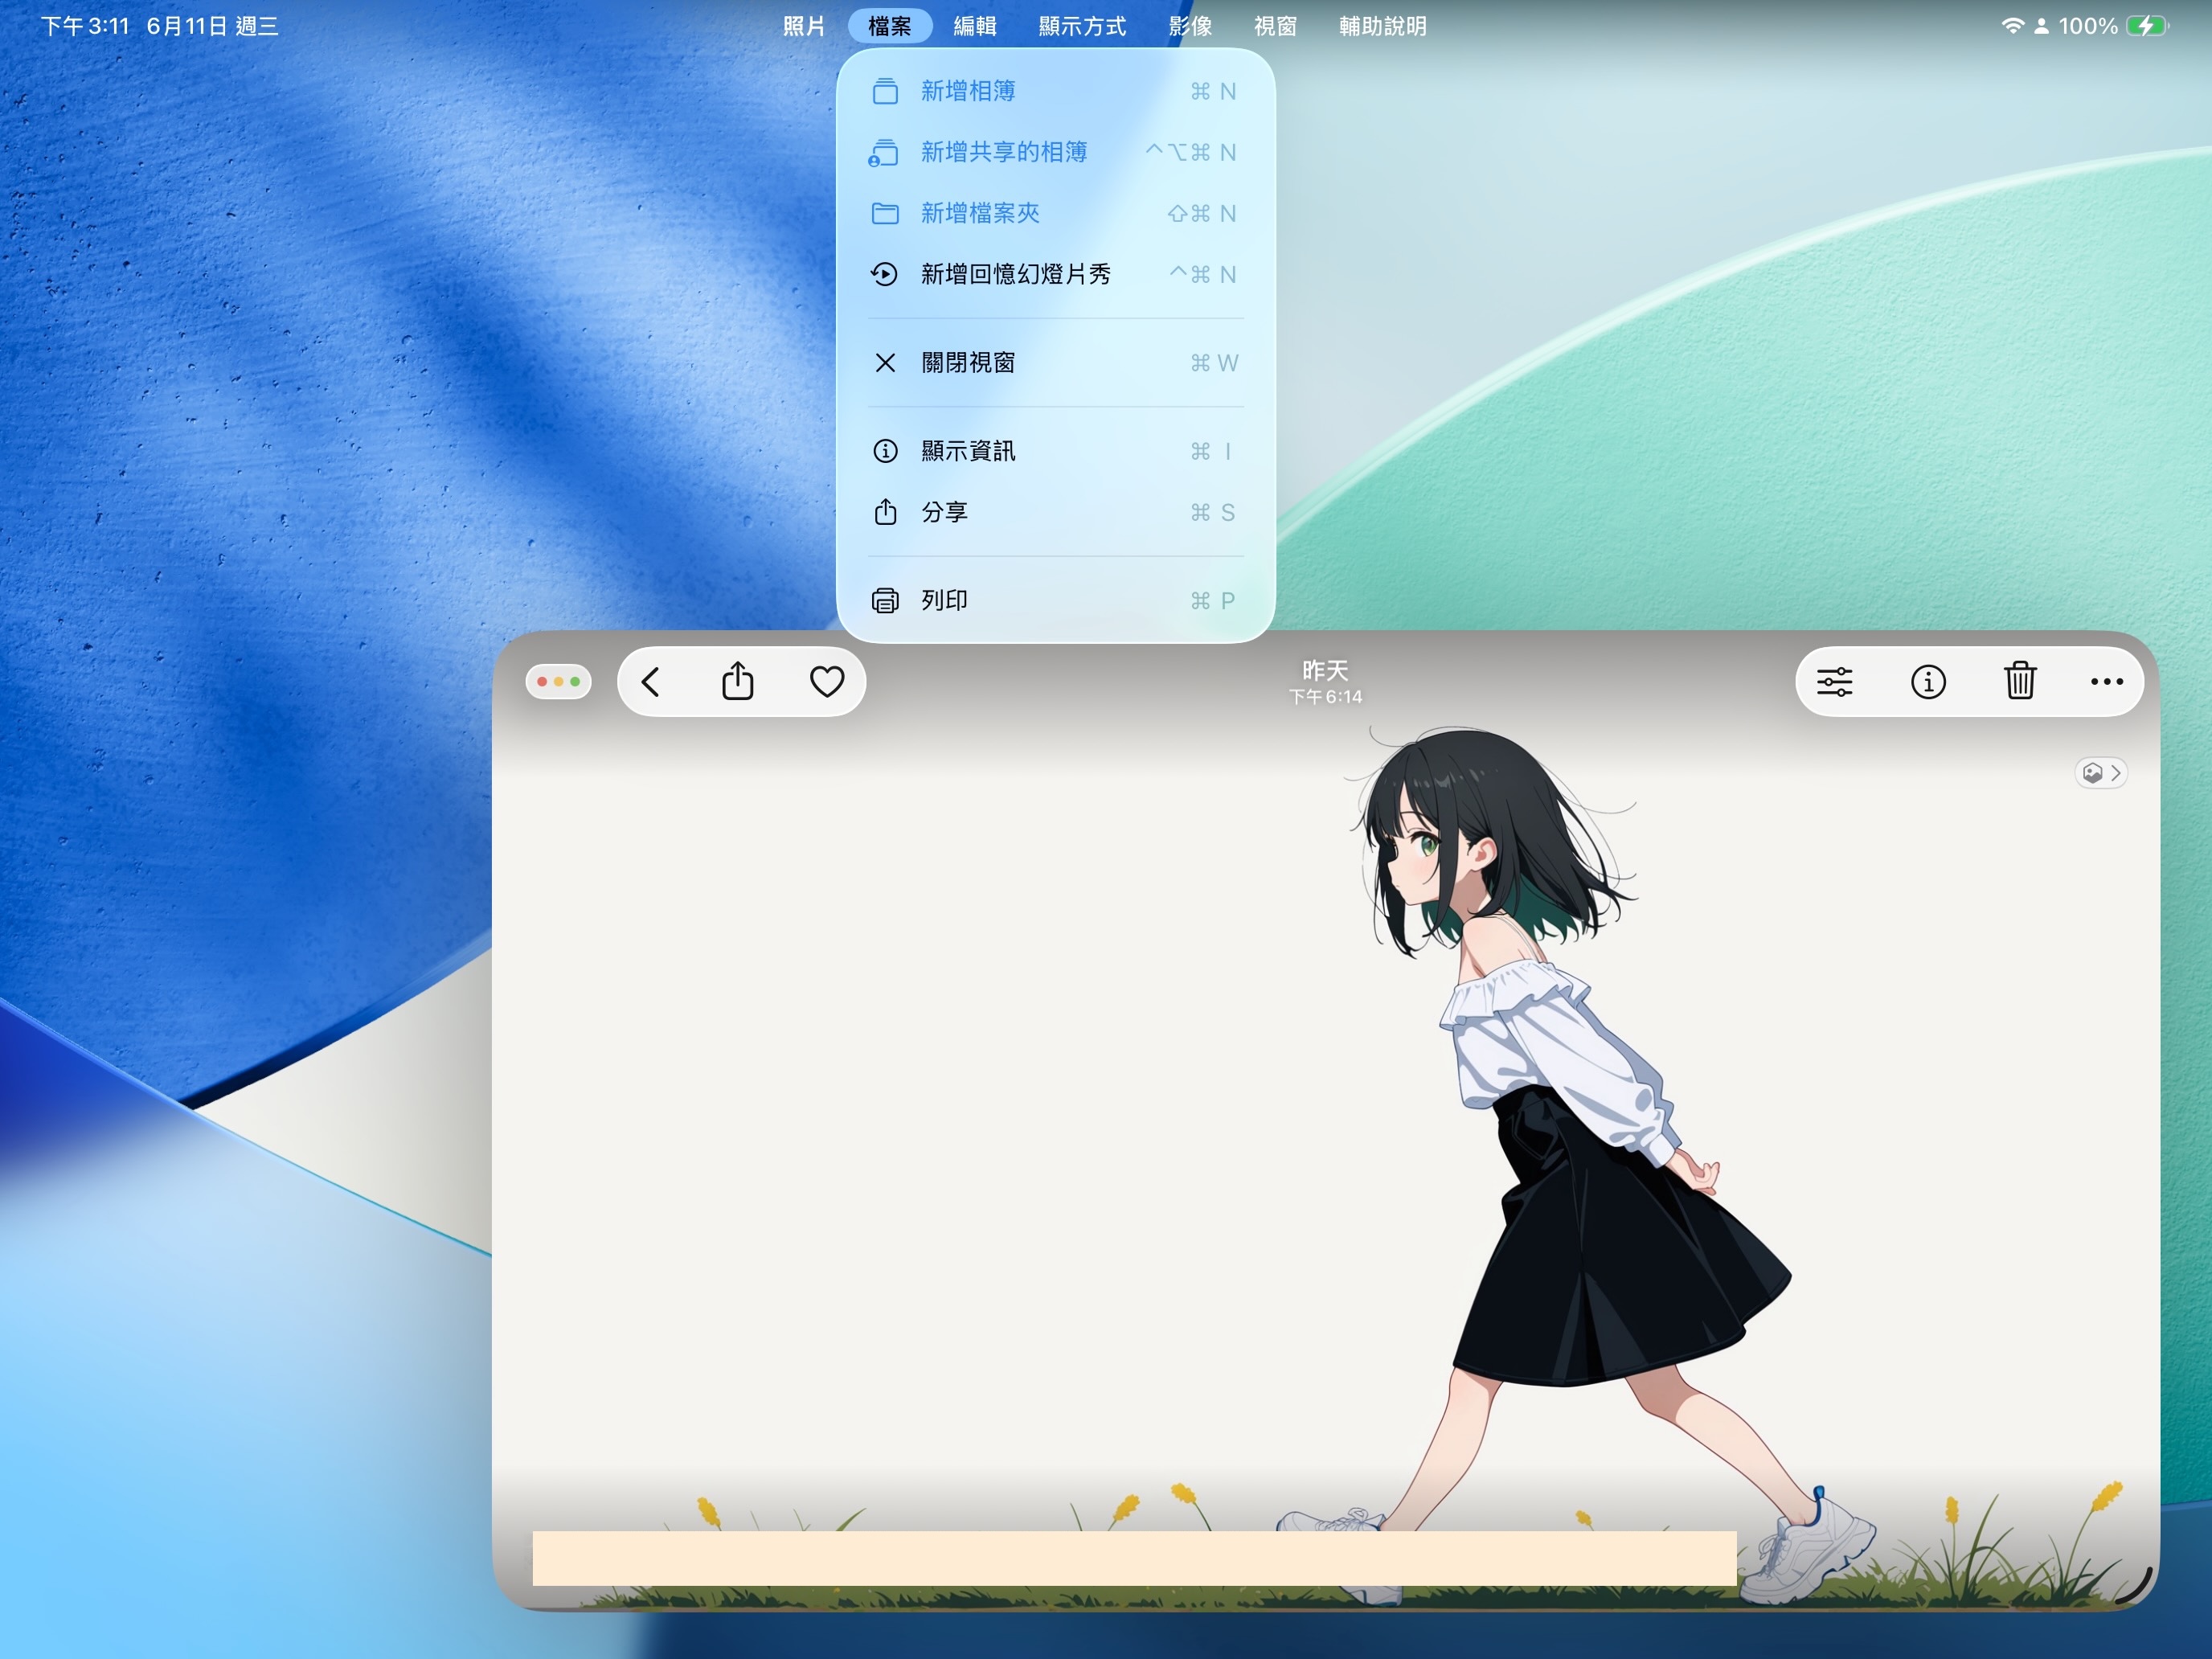This screenshot has width=2212, height=1659.
Task: Open the 視窗 menu
Action: [x=1275, y=26]
